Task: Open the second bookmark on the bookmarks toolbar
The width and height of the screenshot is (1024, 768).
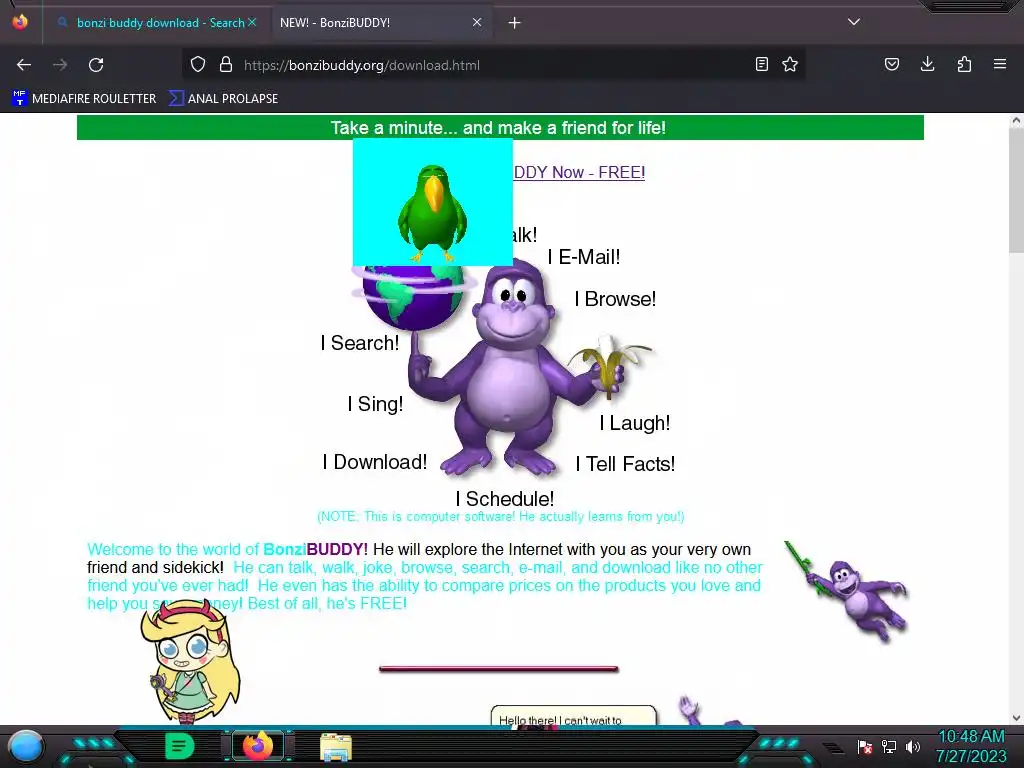Action: tap(223, 99)
